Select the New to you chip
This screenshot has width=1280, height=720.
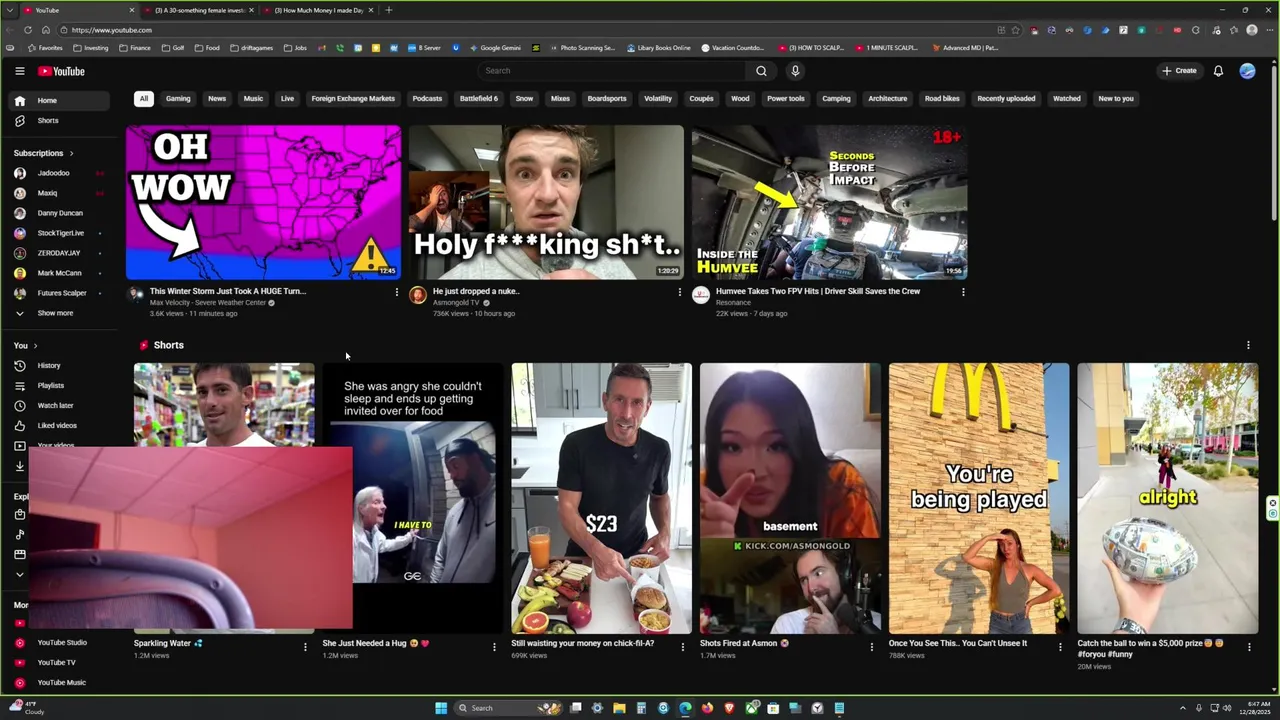click(1116, 98)
